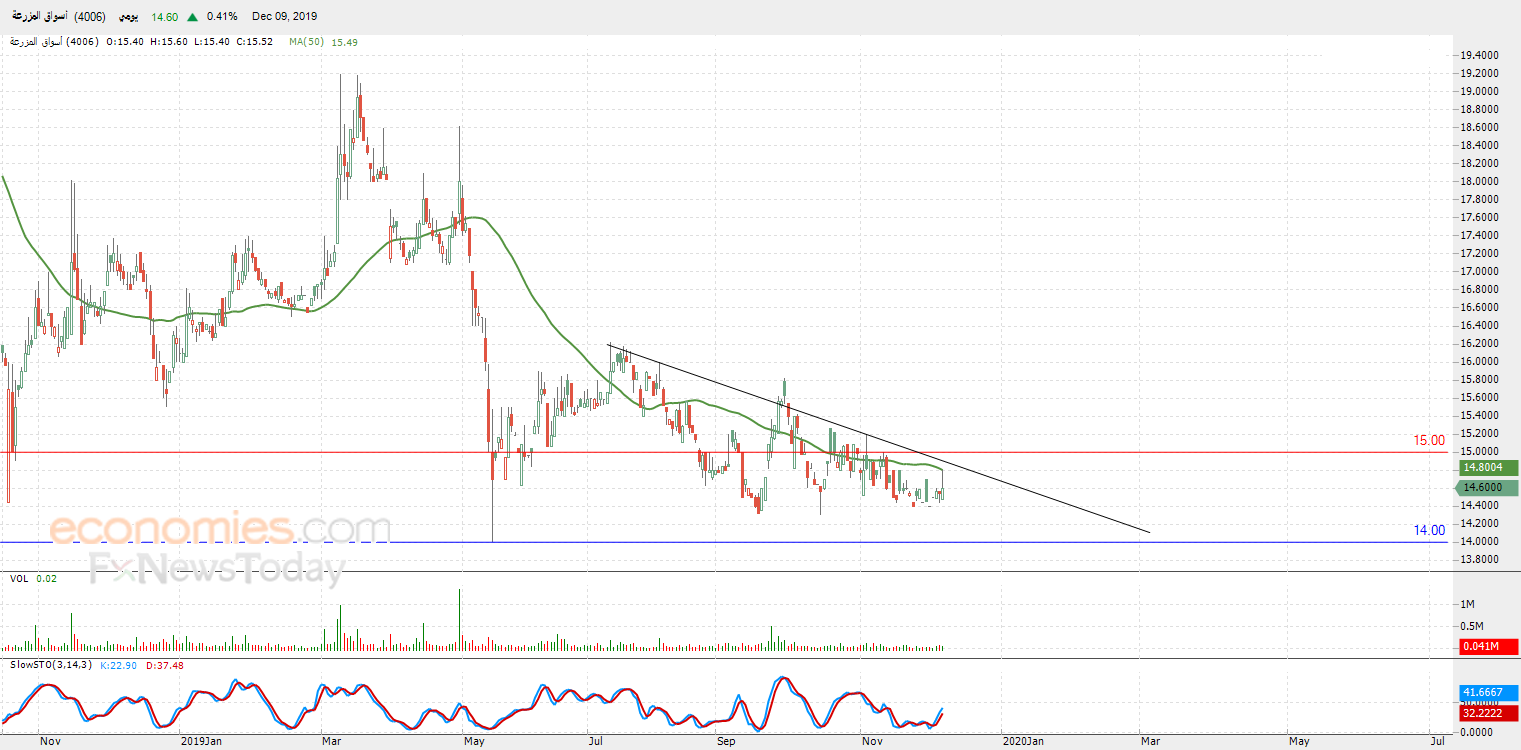Click the stock name أسواق المزرعة (4006) in the top title
The height and width of the screenshot is (750, 1521).
(59, 17)
